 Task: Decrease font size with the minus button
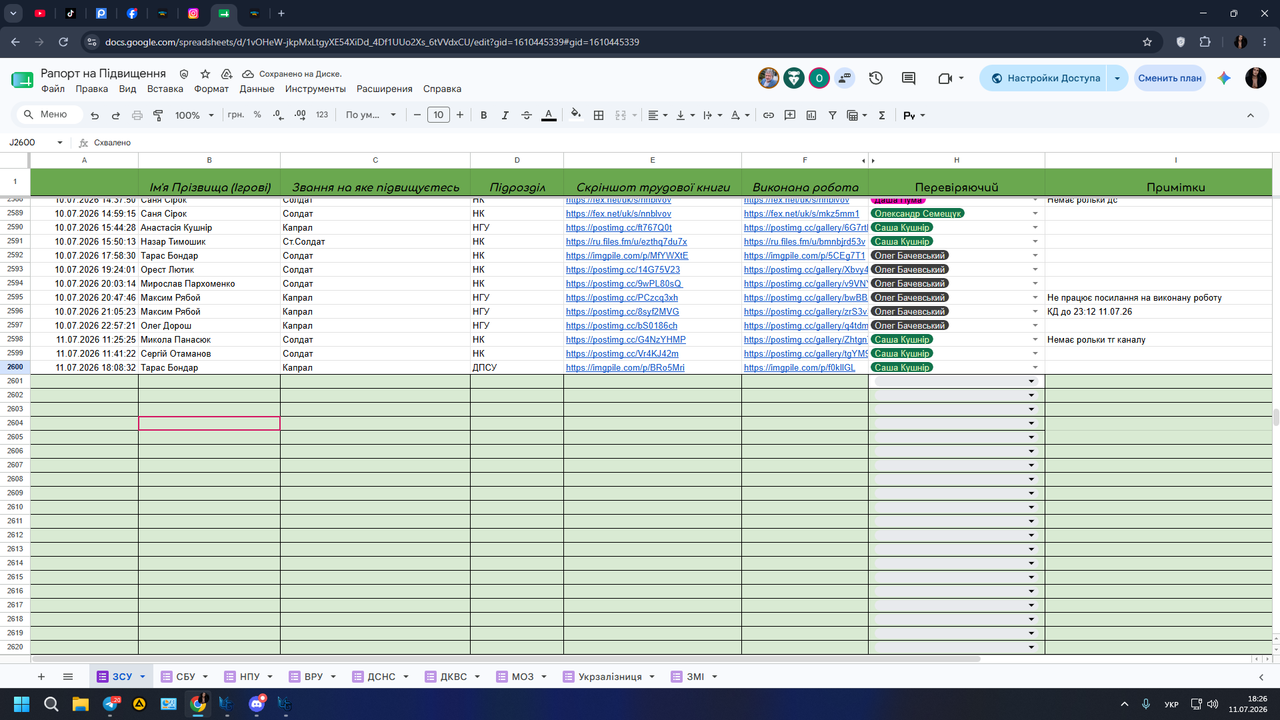417,115
